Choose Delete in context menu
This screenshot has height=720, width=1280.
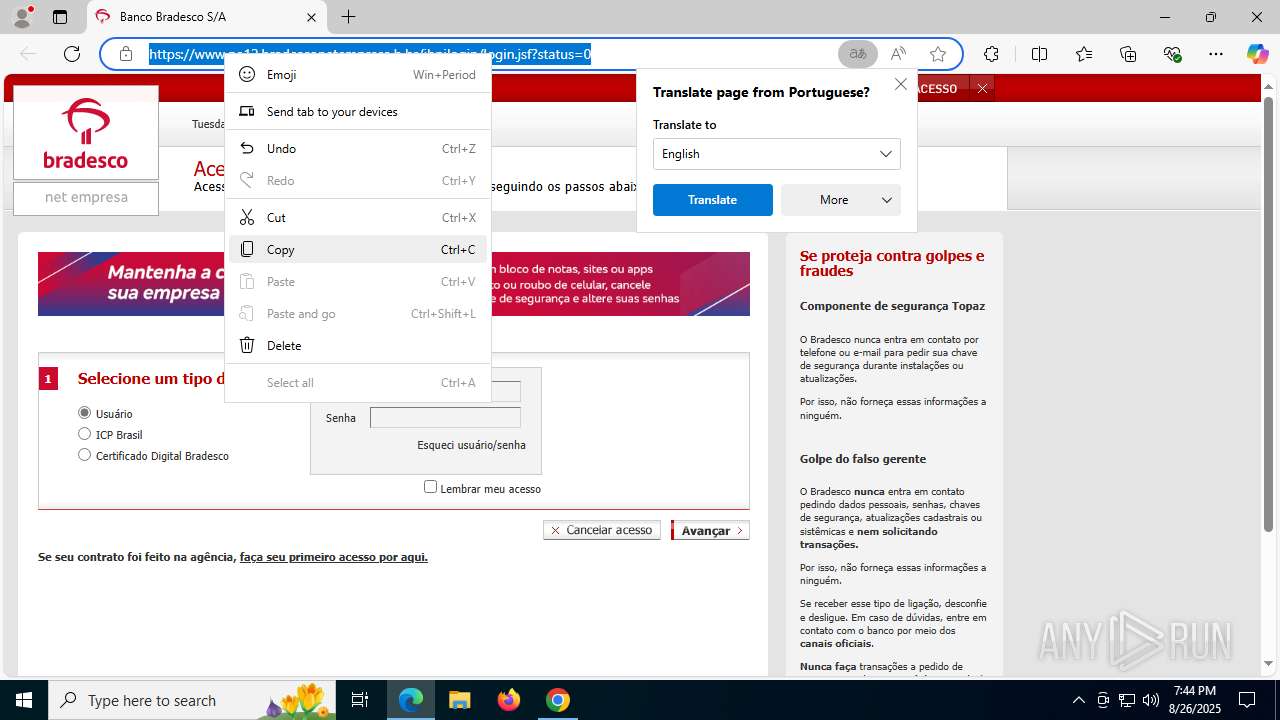point(358,346)
